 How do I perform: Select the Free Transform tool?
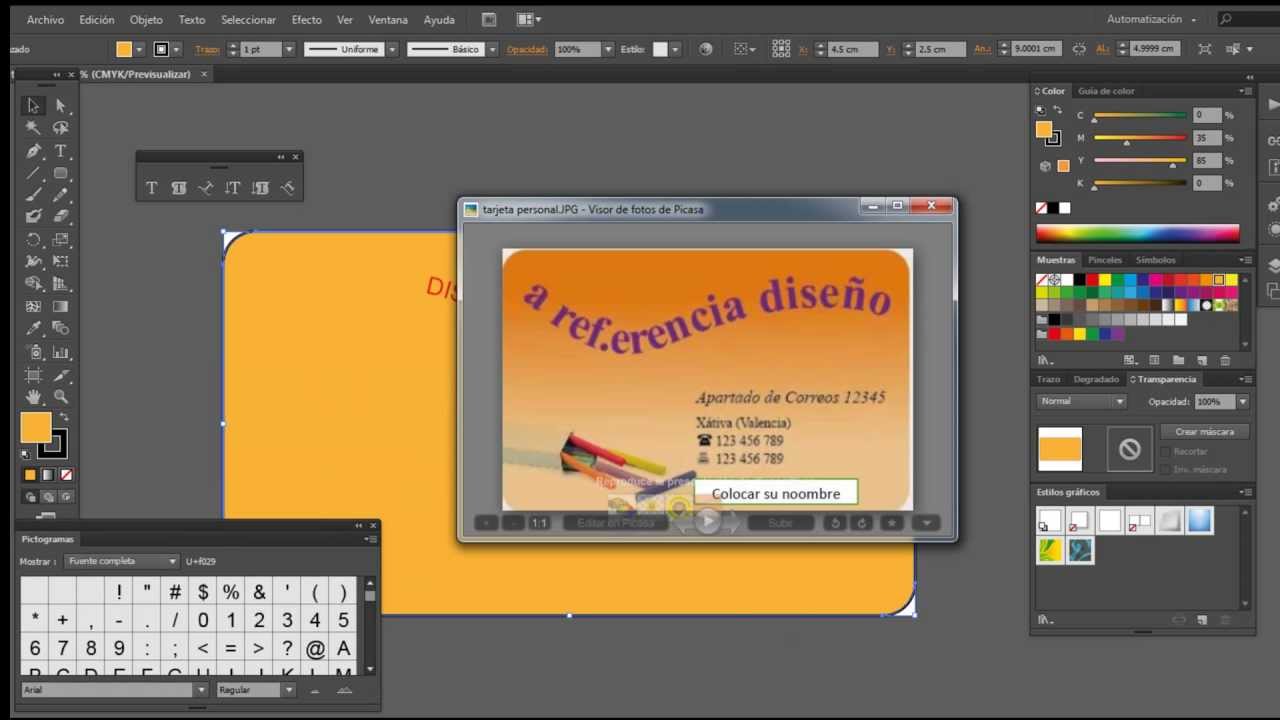pos(61,262)
